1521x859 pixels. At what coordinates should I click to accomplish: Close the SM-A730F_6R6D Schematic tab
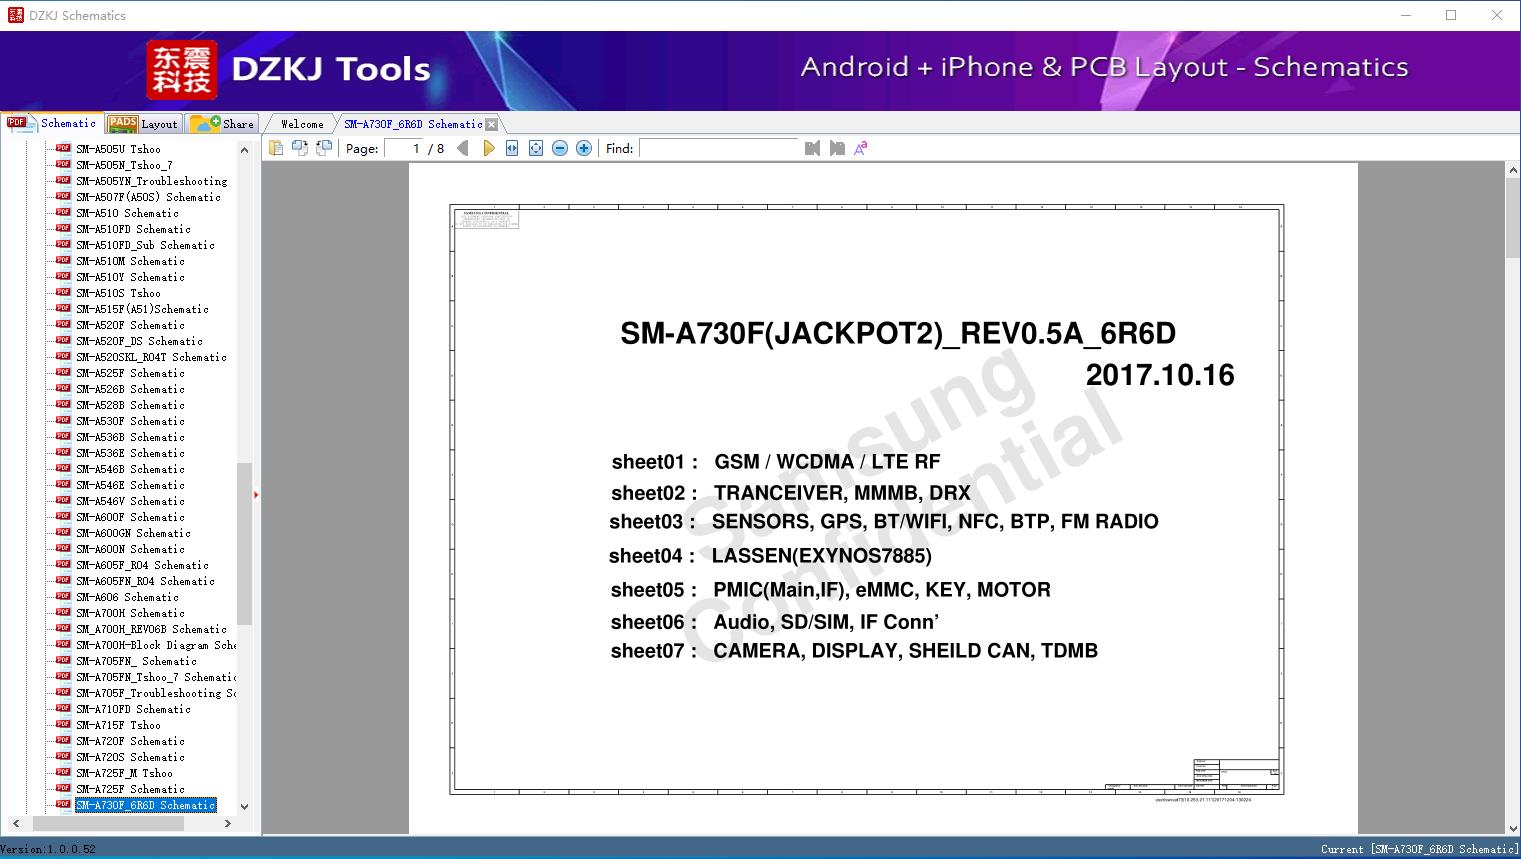tap(491, 125)
